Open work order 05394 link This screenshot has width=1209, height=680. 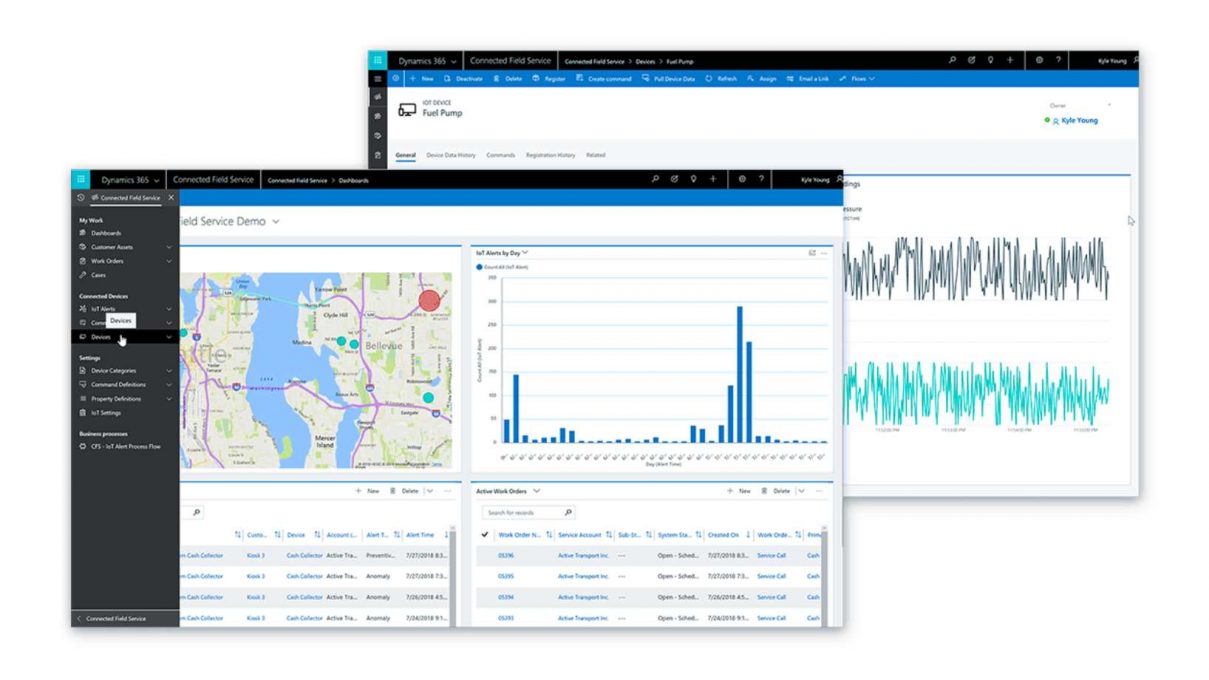click(505, 597)
